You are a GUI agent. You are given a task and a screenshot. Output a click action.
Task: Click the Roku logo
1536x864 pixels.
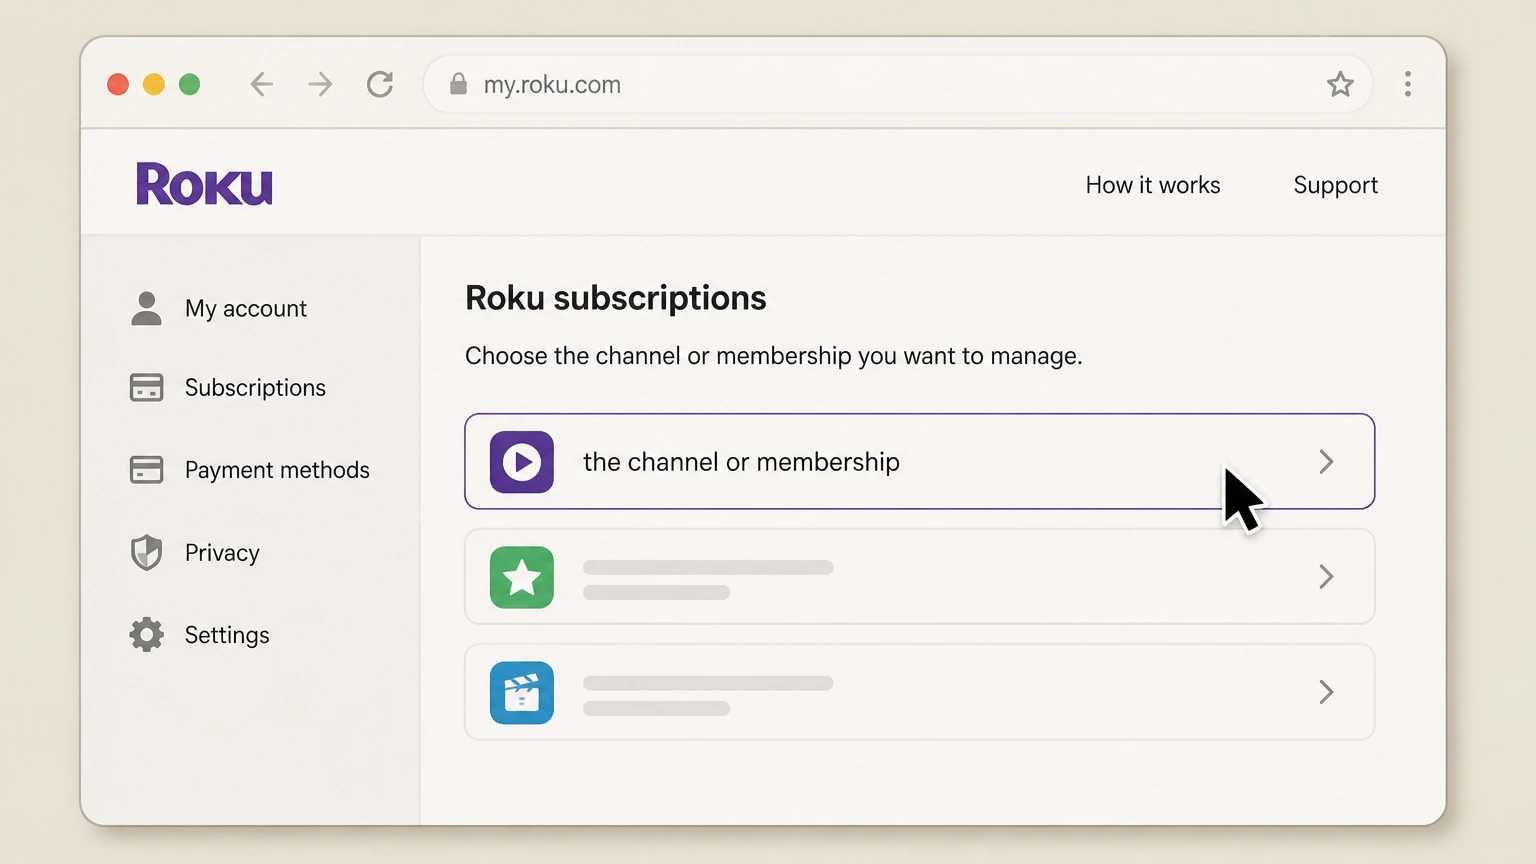[204, 185]
